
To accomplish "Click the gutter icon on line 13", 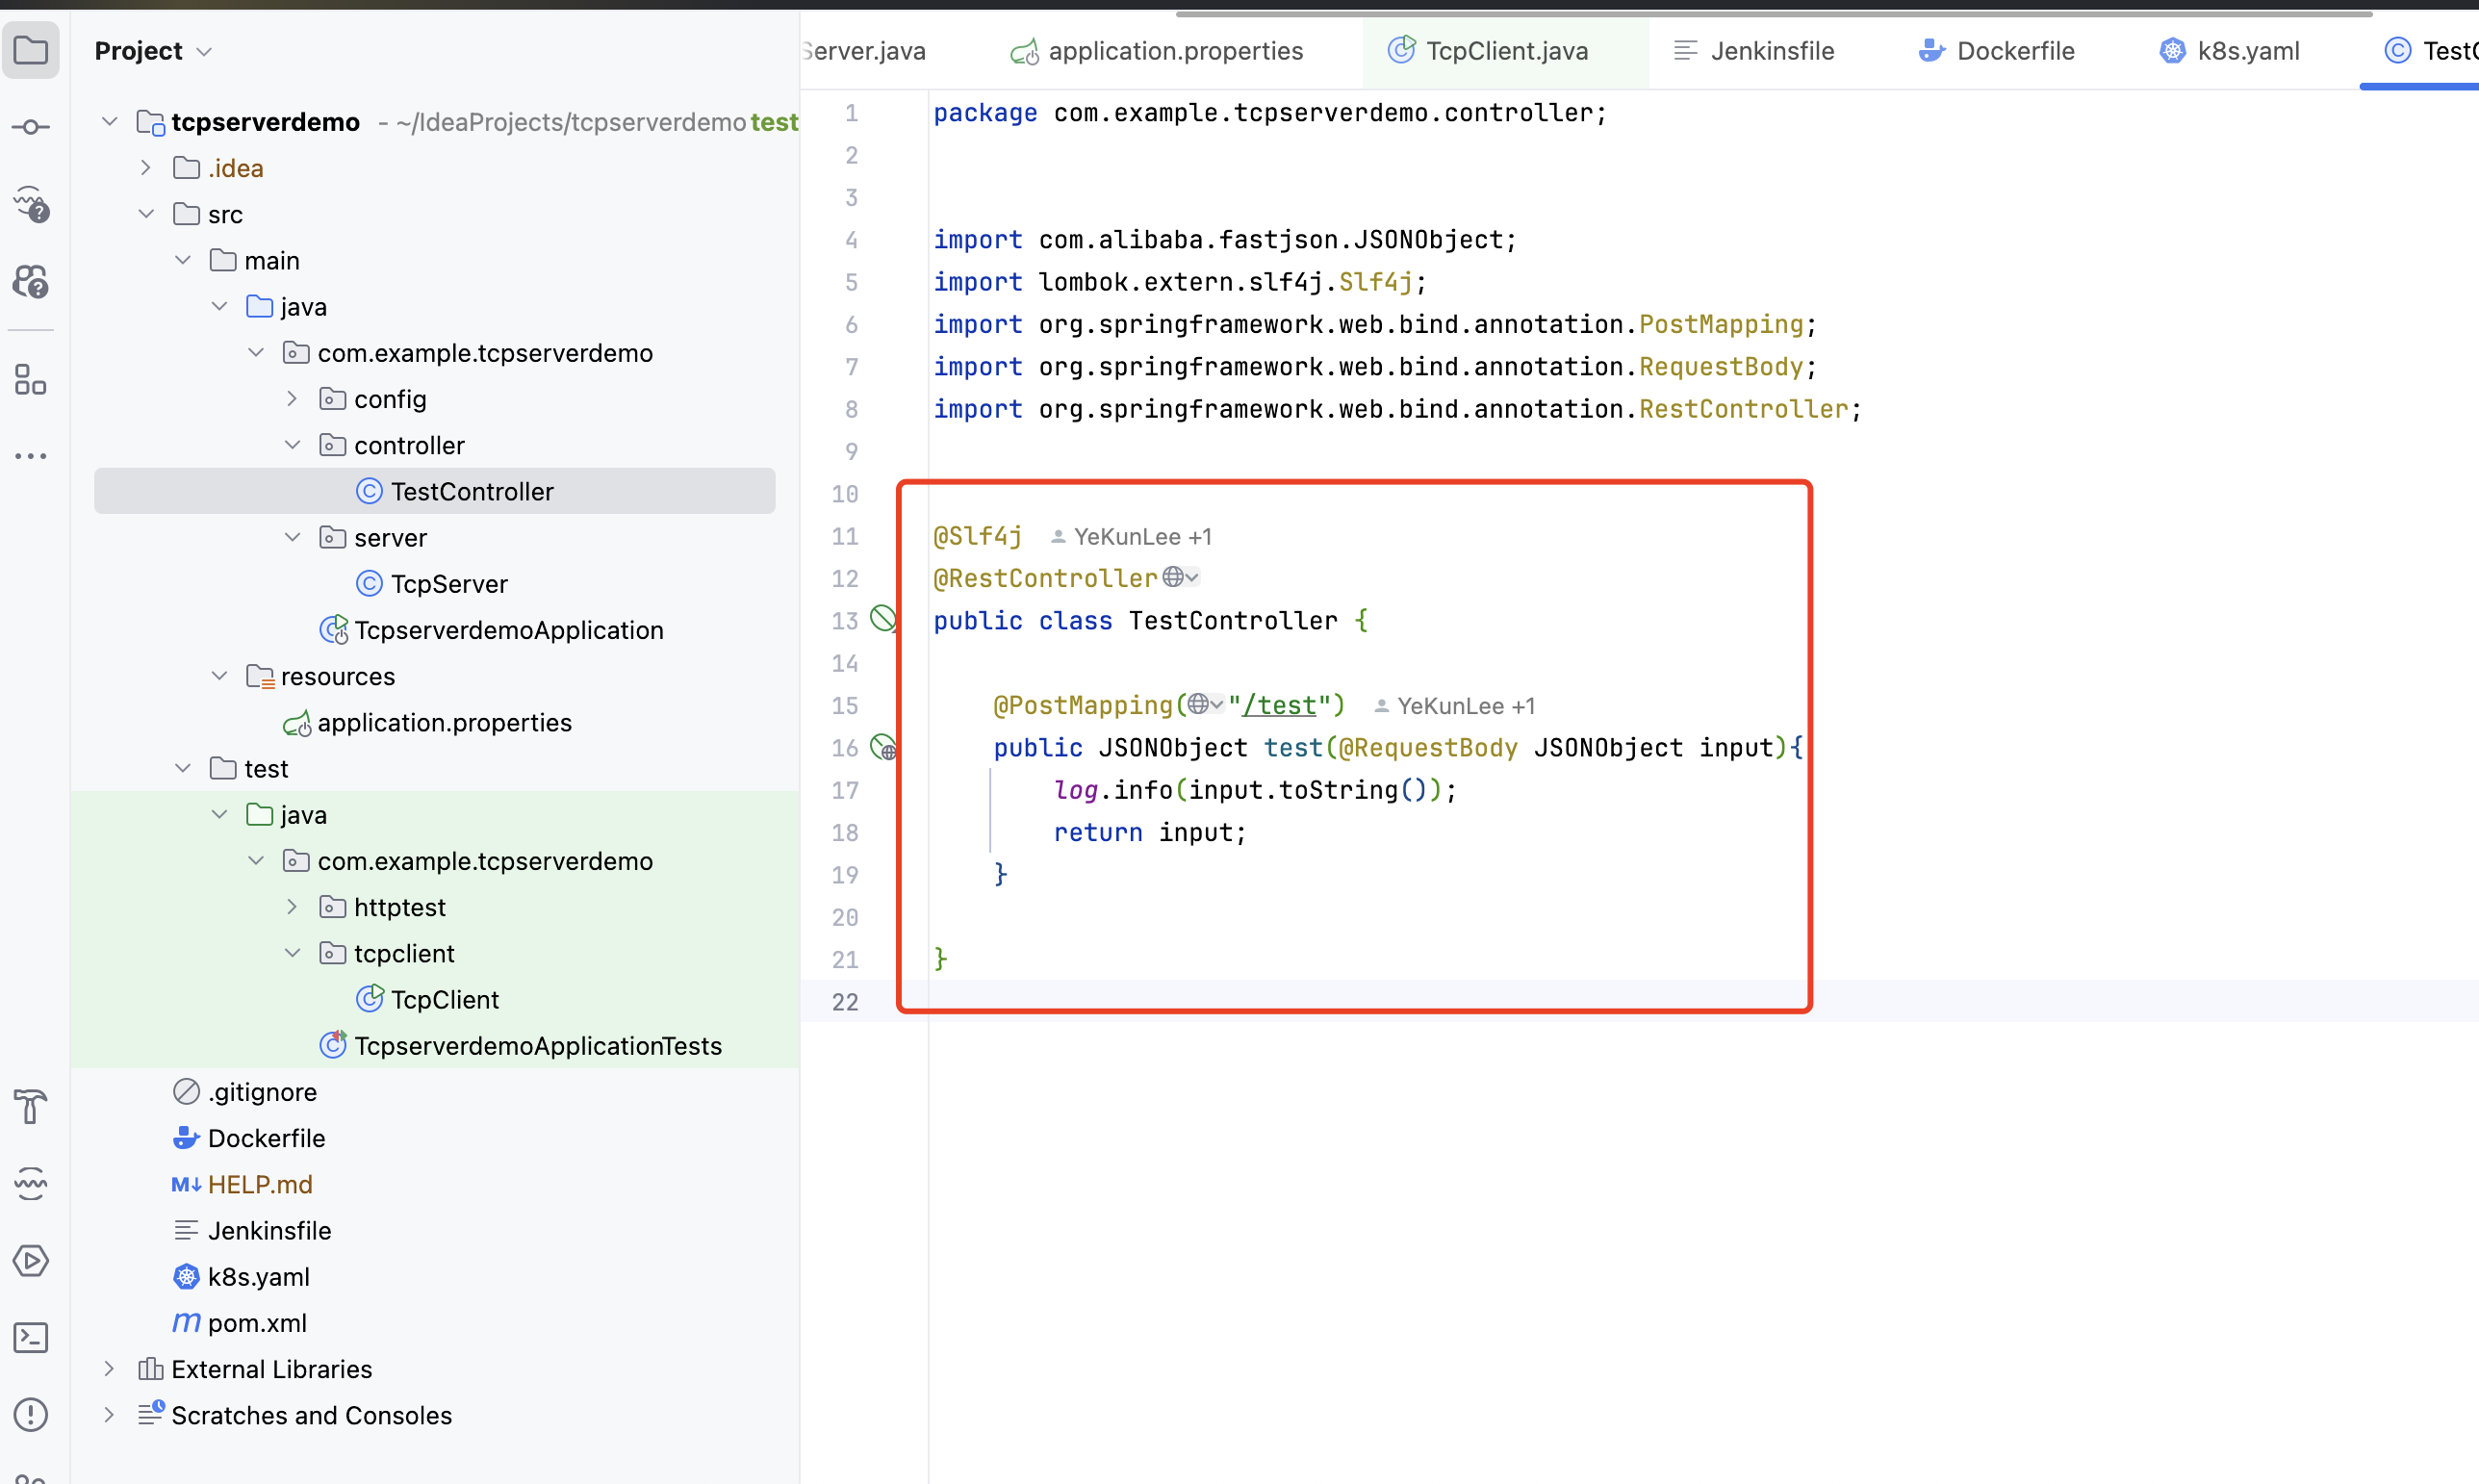I will (x=882, y=619).
